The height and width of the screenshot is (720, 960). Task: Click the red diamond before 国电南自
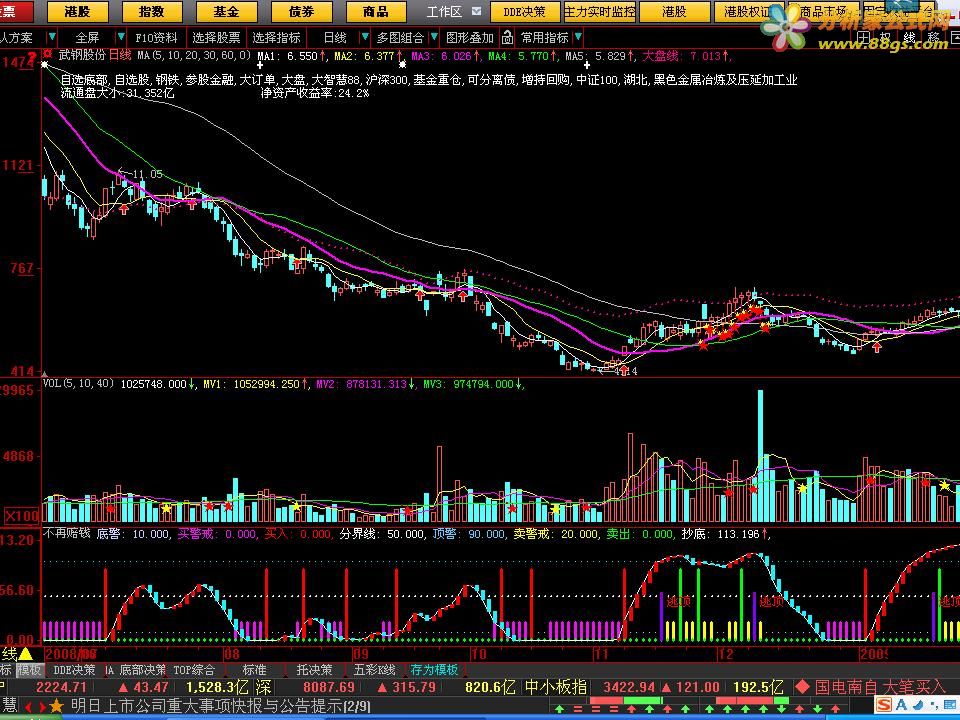[x=803, y=686]
